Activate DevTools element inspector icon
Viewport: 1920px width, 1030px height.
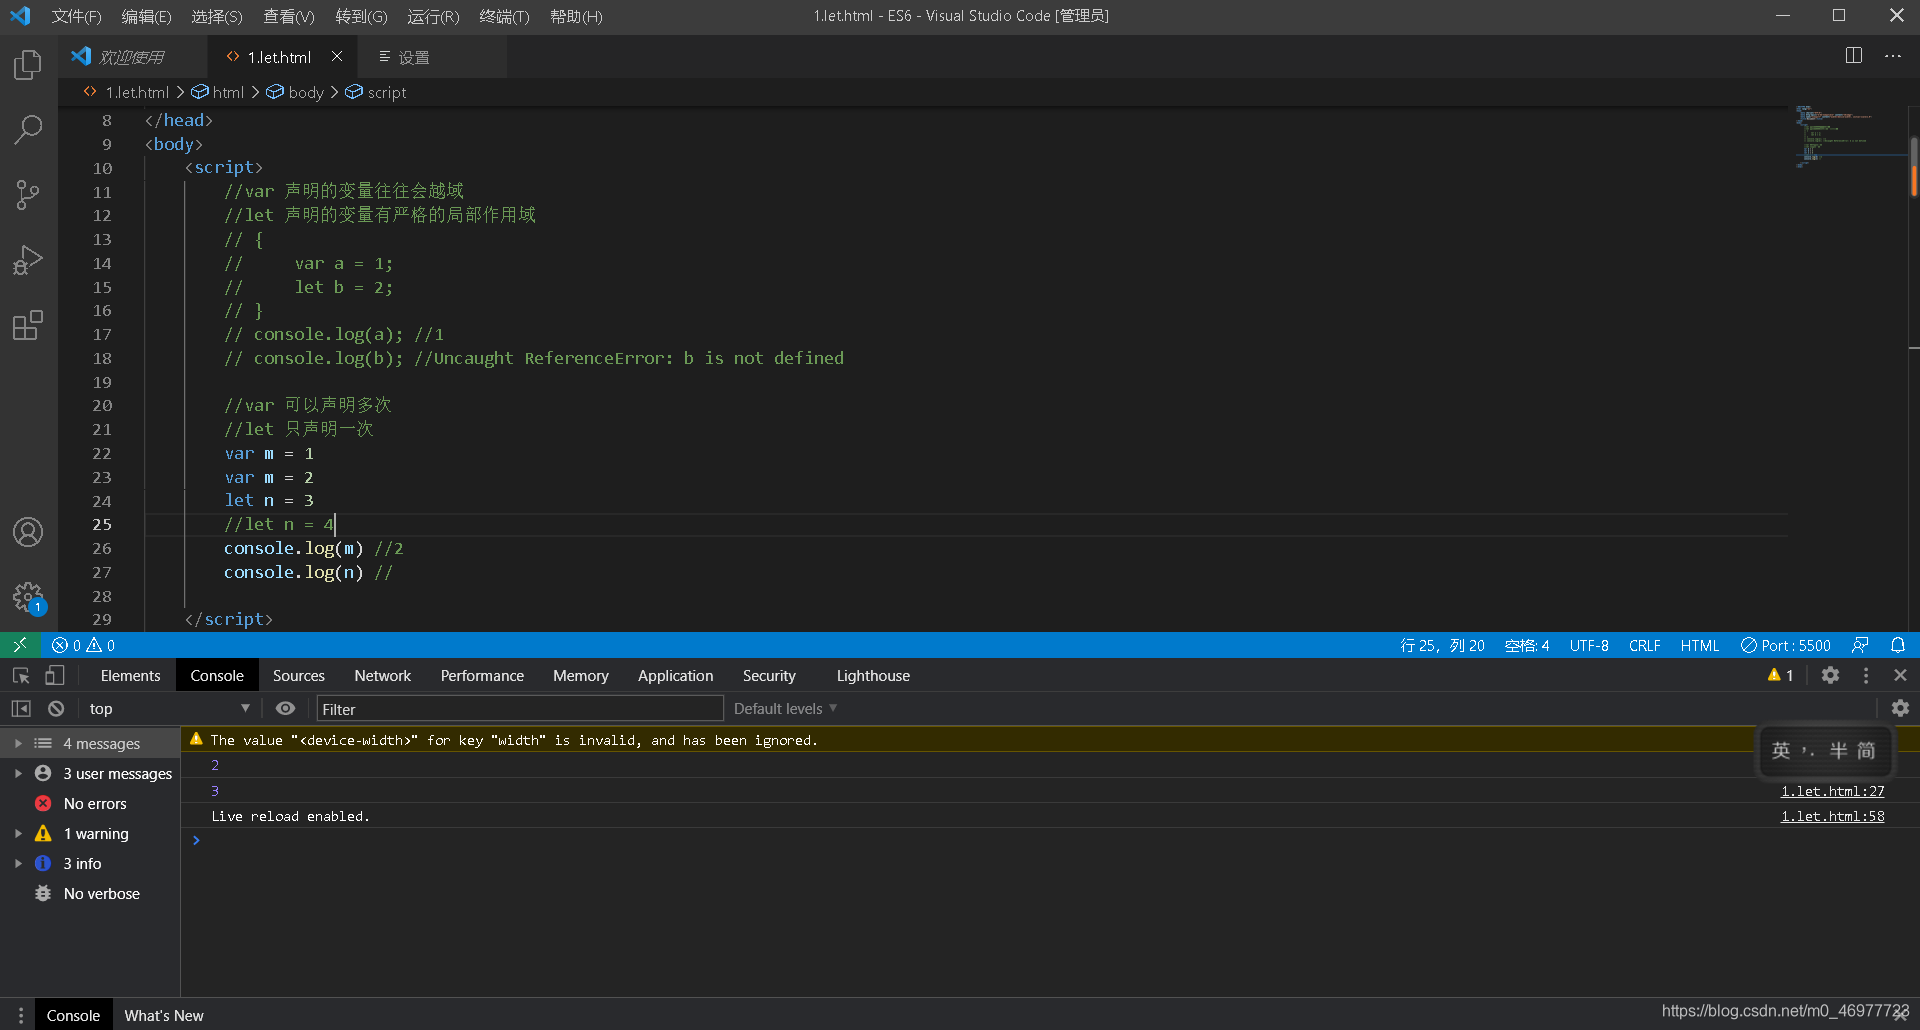[21, 676]
